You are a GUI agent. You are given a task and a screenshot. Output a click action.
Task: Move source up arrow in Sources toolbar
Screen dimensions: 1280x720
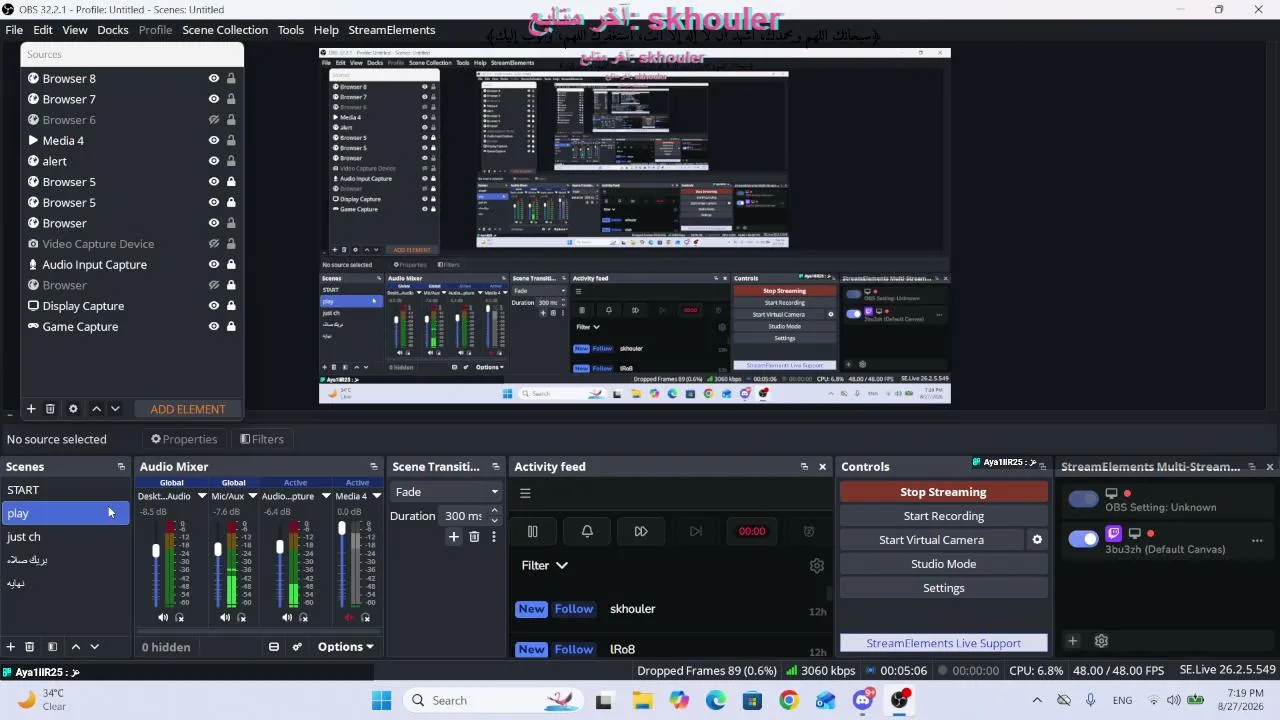click(96, 409)
